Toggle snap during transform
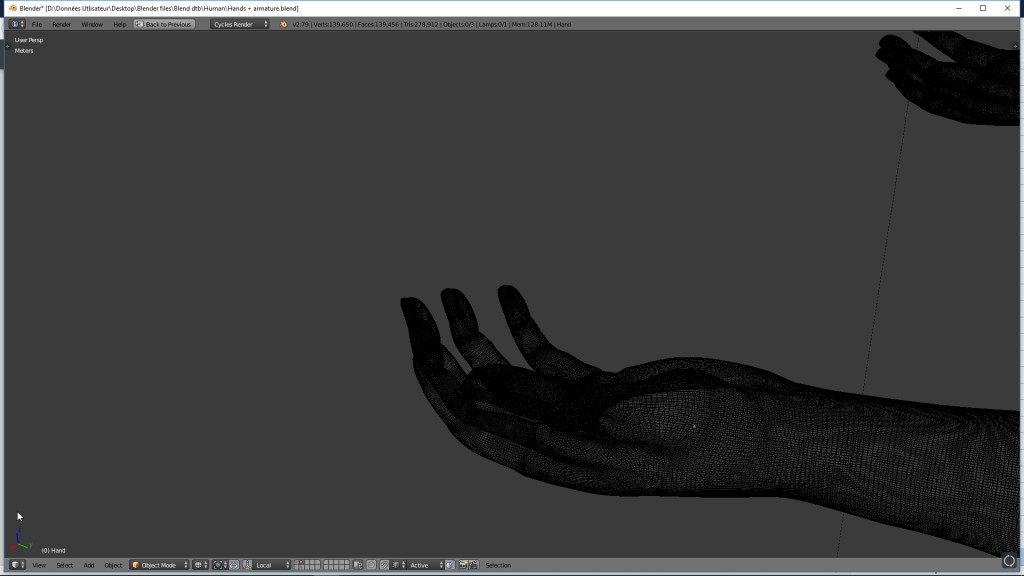The width and height of the screenshot is (1024, 576). tap(384, 565)
